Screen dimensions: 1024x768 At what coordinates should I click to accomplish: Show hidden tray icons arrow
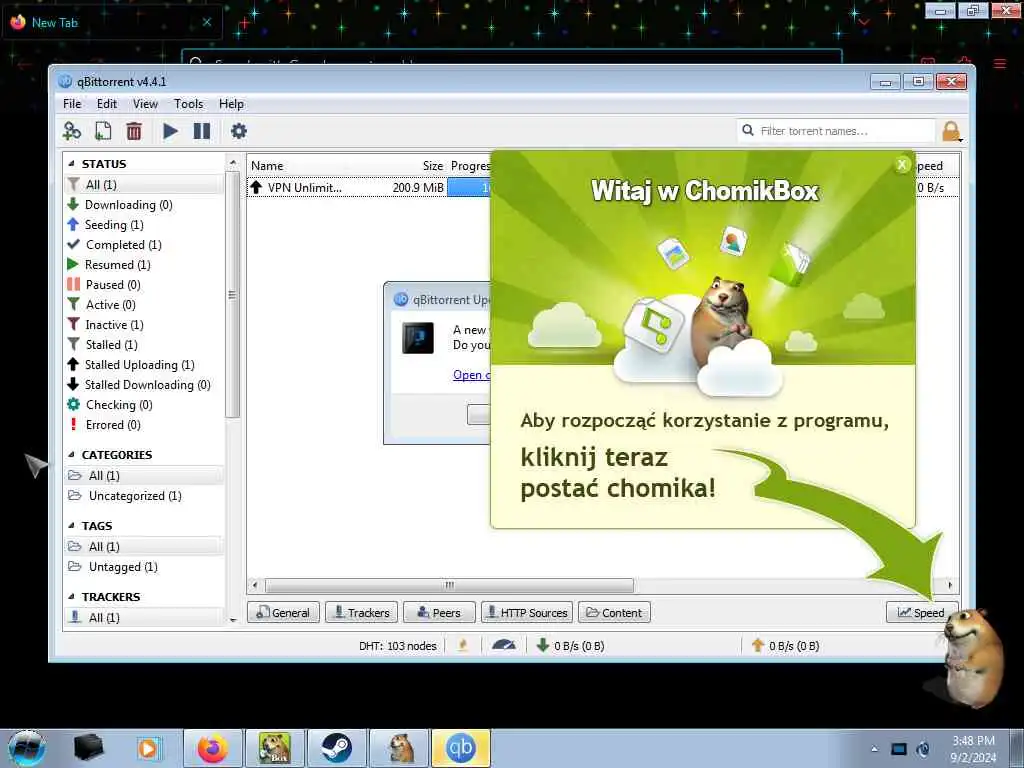(x=874, y=749)
